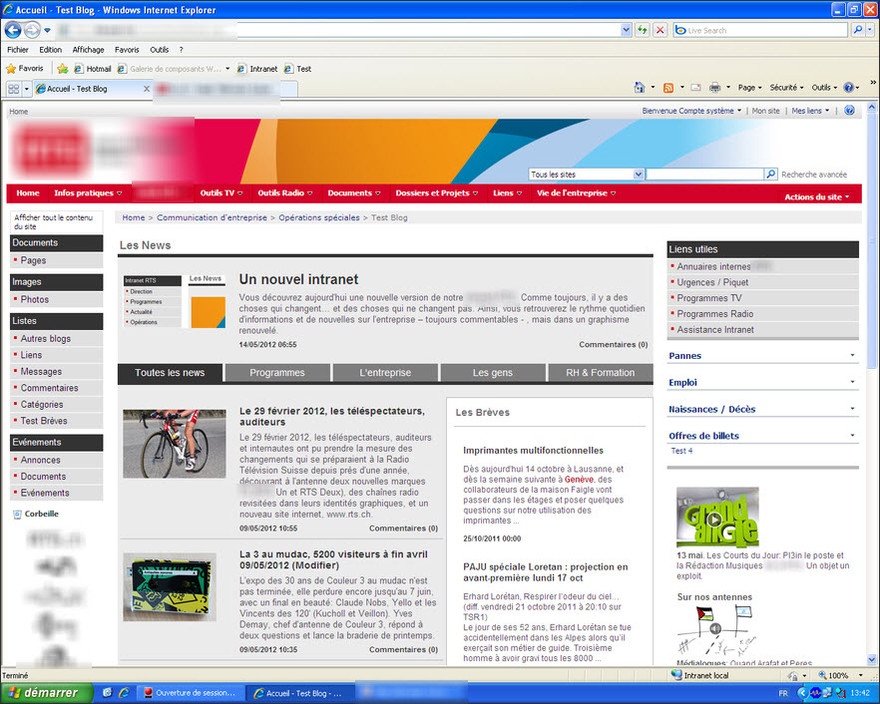The image size is (880, 704).
Task: Click the site search magnifier icon
Action: pos(771,174)
